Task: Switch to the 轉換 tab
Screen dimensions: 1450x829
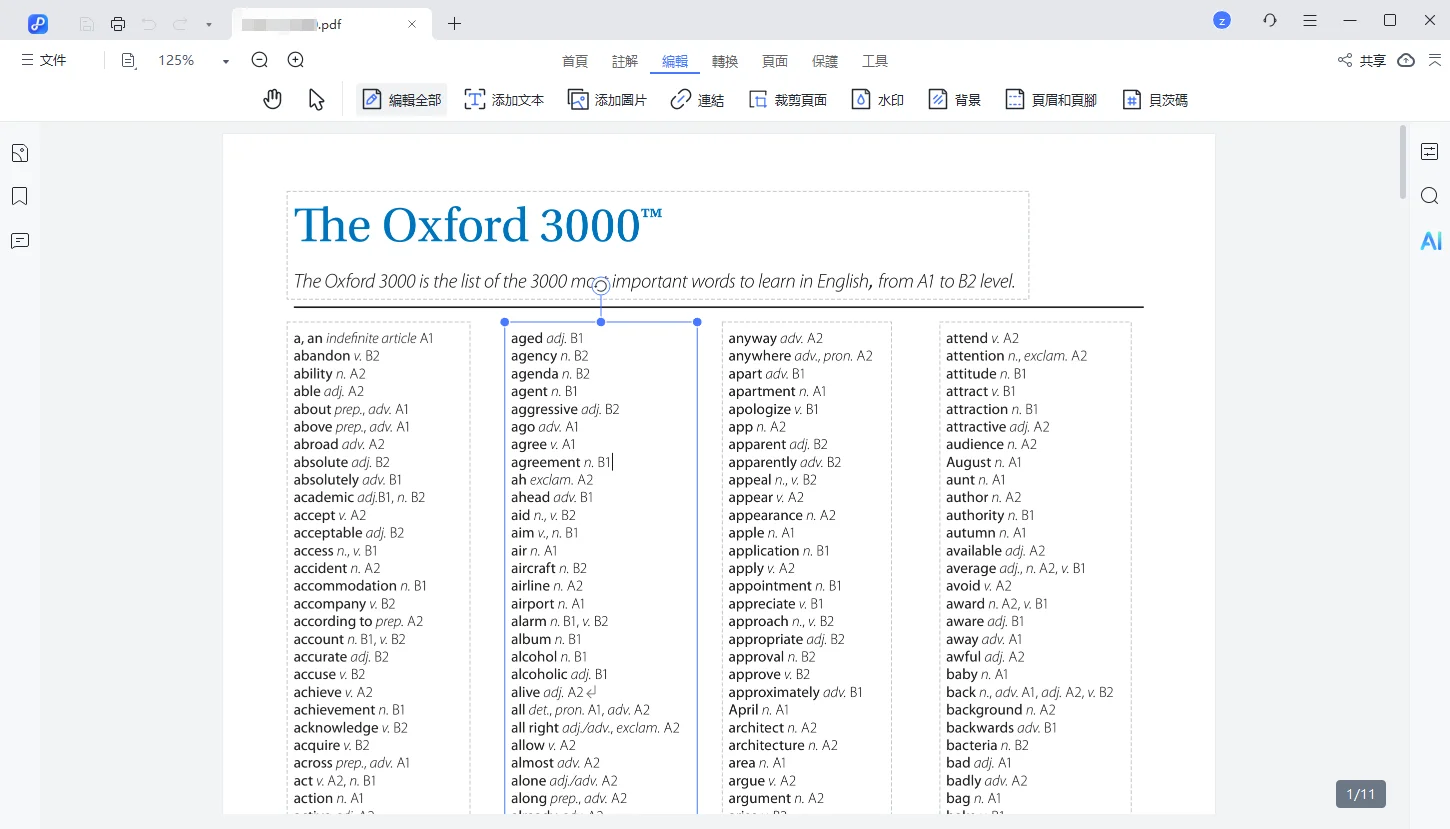Action: pyautogui.click(x=725, y=61)
